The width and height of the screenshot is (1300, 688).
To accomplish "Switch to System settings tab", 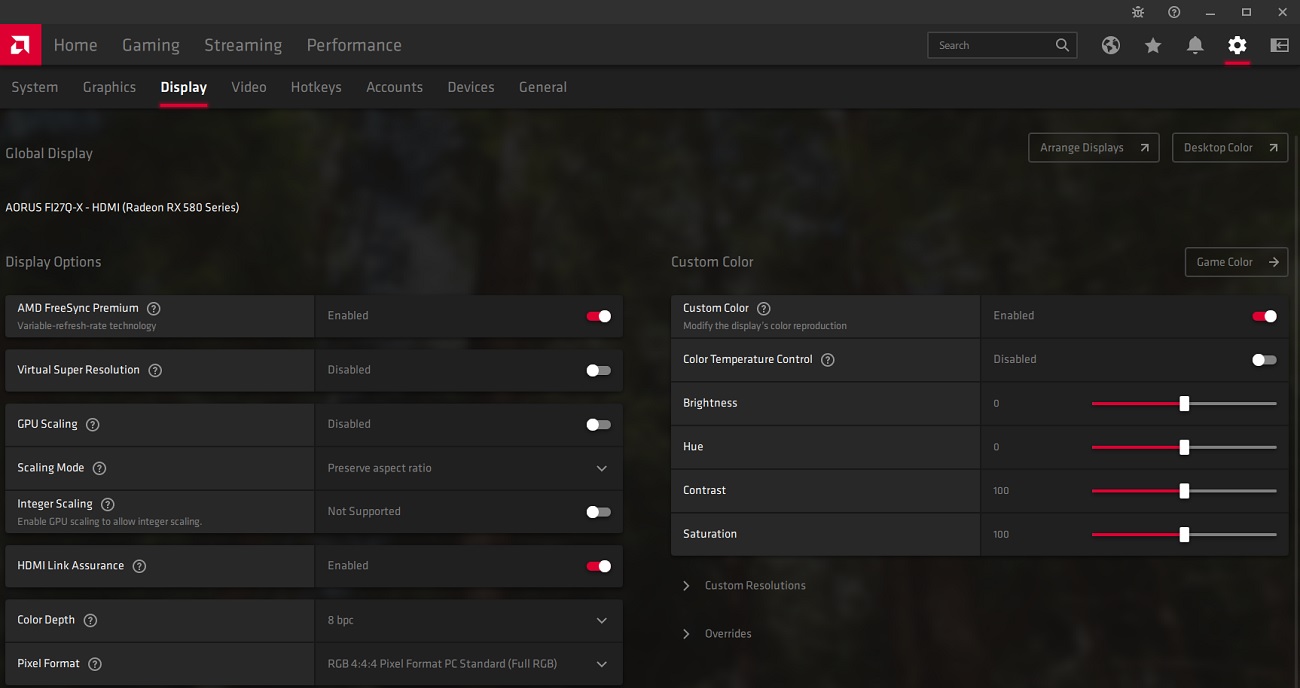I will point(35,87).
